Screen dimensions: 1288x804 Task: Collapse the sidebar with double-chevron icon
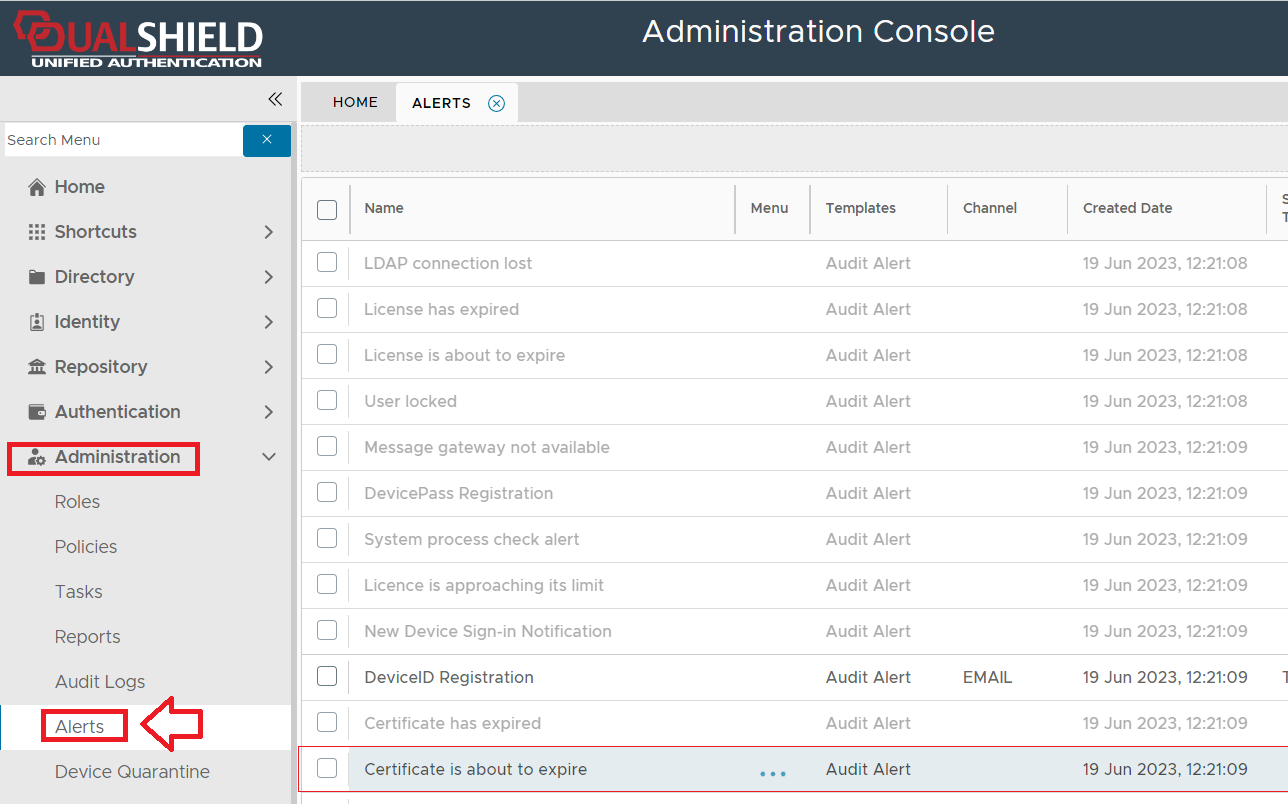275,99
